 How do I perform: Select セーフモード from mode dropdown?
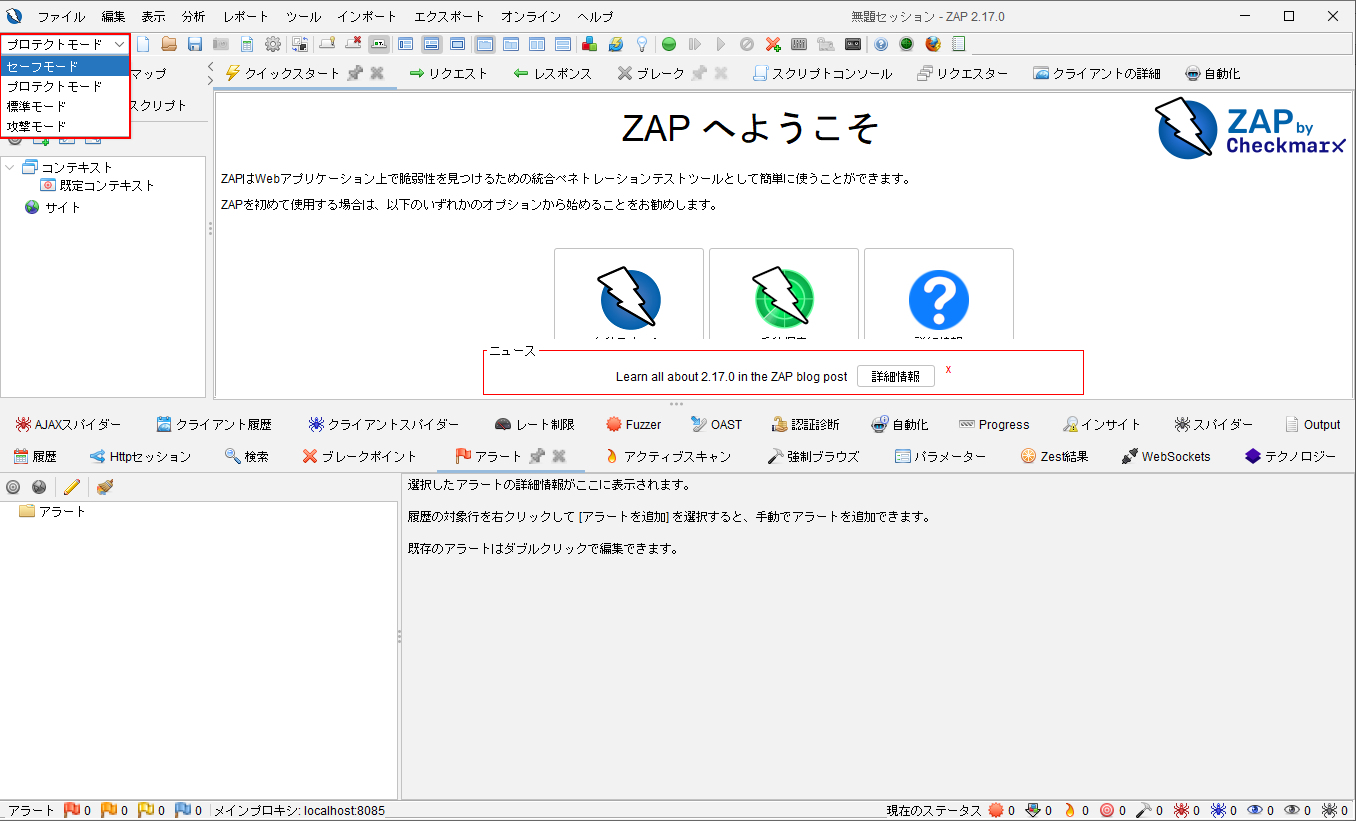(x=66, y=66)
